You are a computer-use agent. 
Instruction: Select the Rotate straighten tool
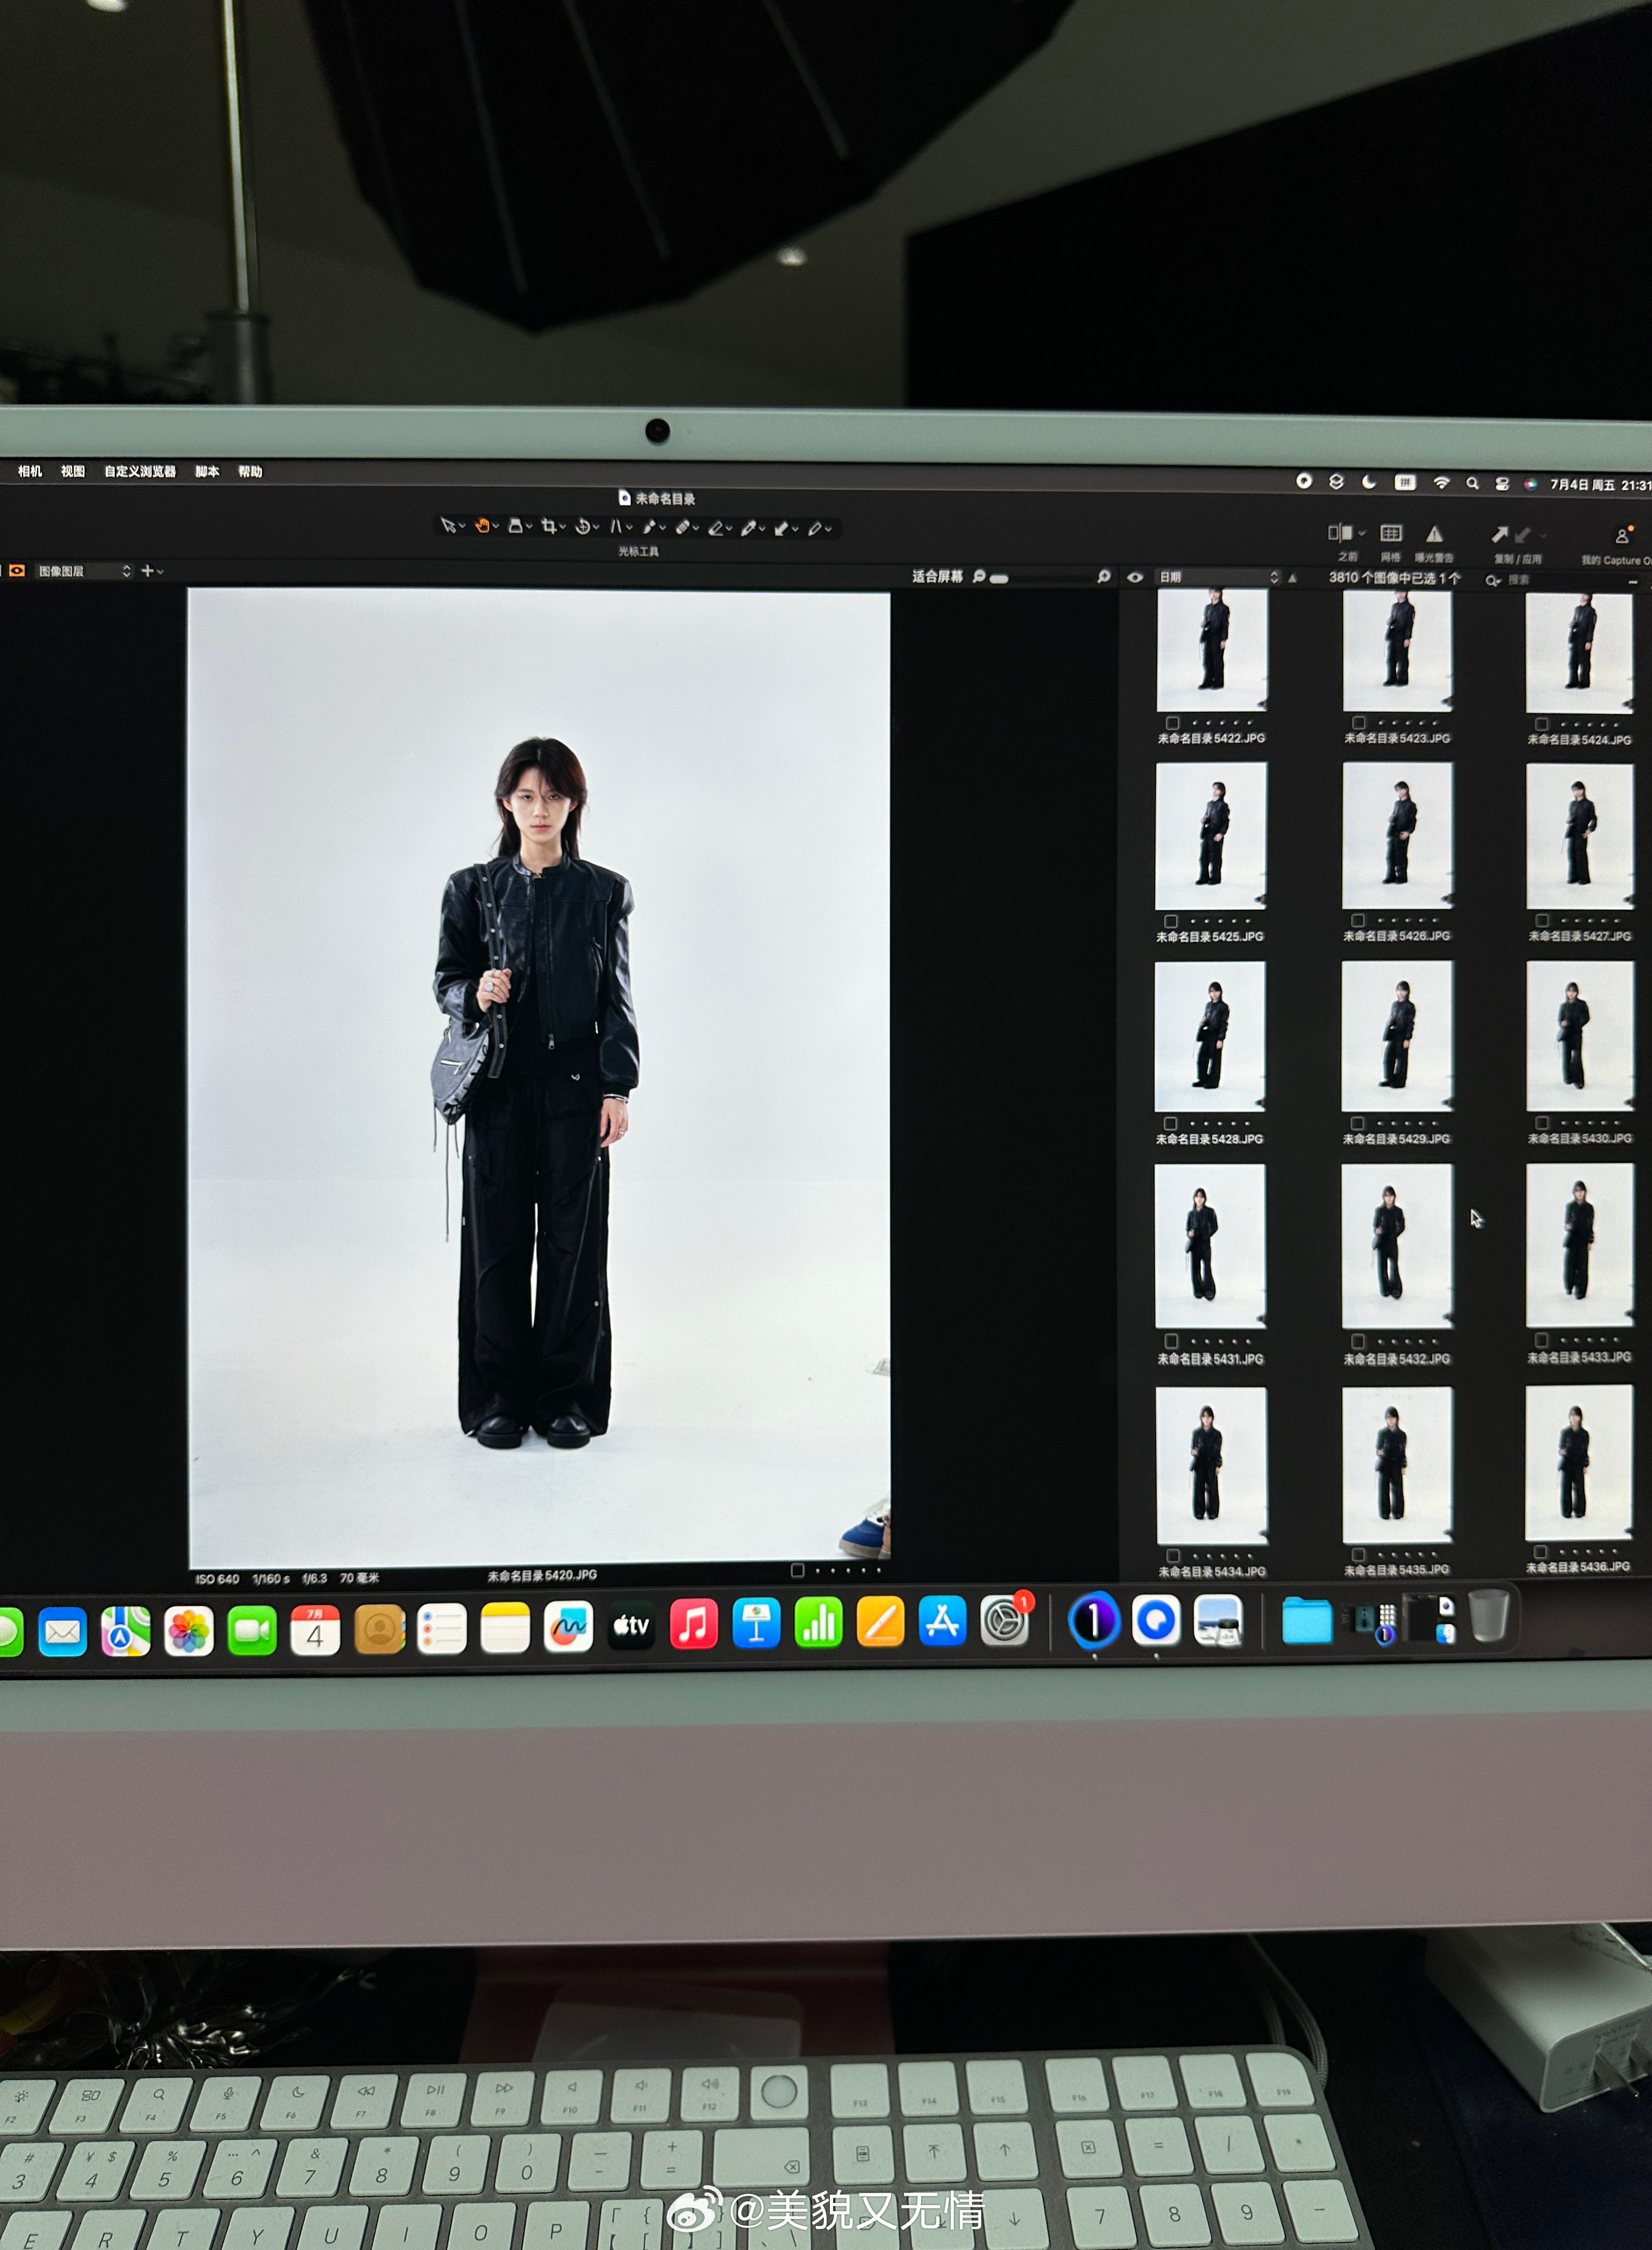coord(582,526)
